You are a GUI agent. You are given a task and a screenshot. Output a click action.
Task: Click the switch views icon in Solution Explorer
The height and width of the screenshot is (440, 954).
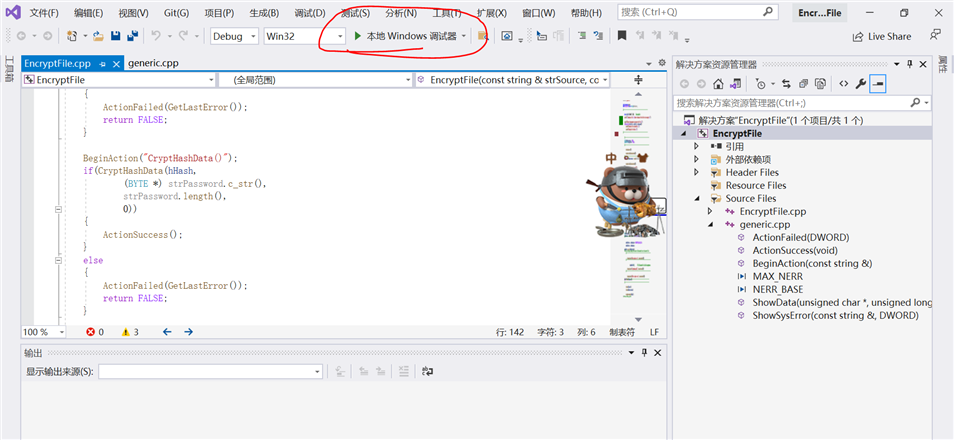736,84
